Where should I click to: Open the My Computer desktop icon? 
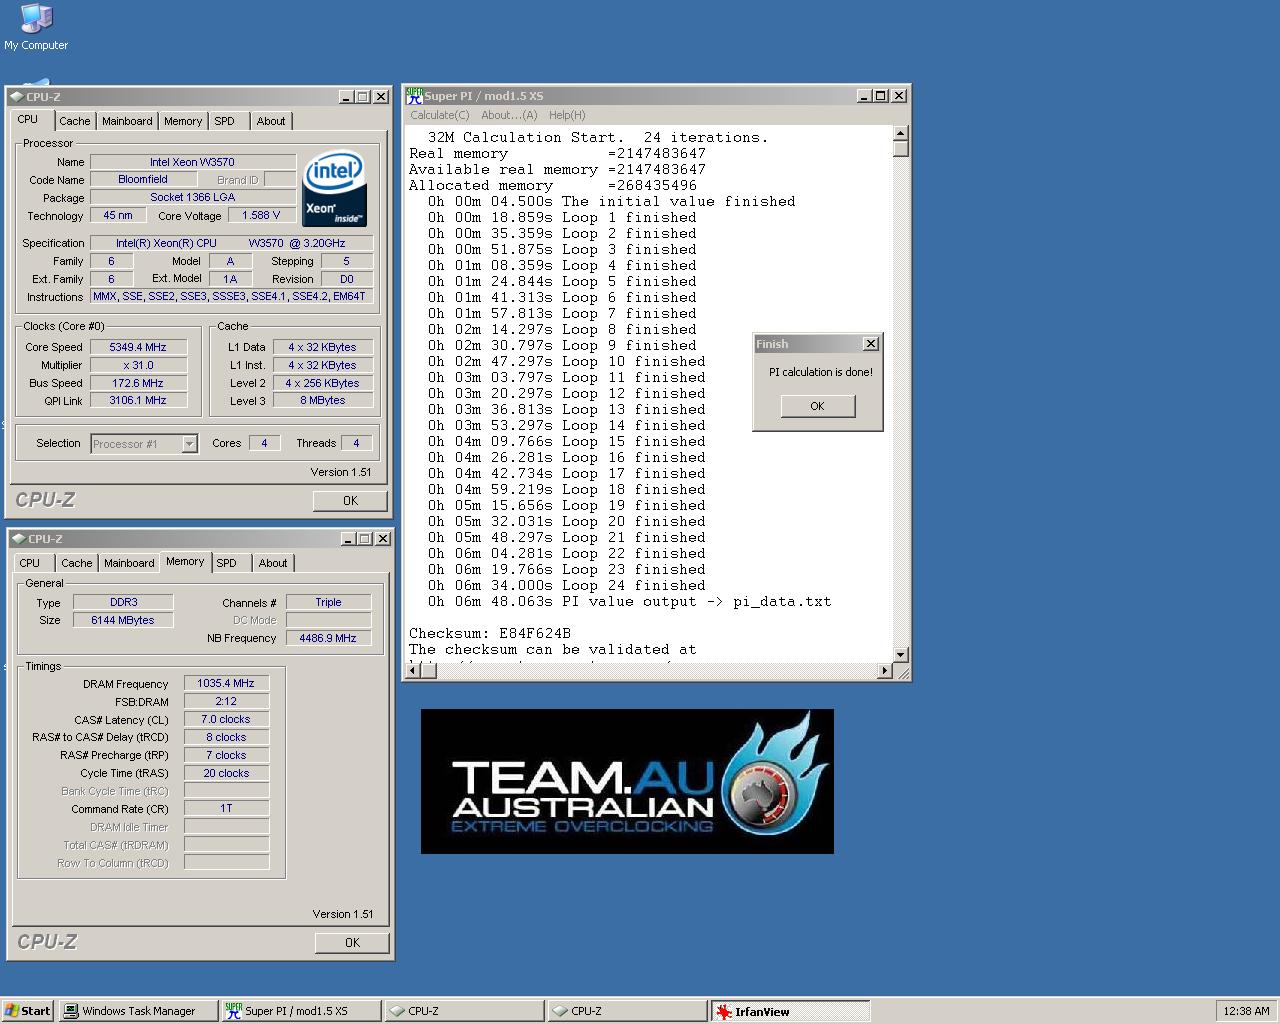tap(36, 27)
